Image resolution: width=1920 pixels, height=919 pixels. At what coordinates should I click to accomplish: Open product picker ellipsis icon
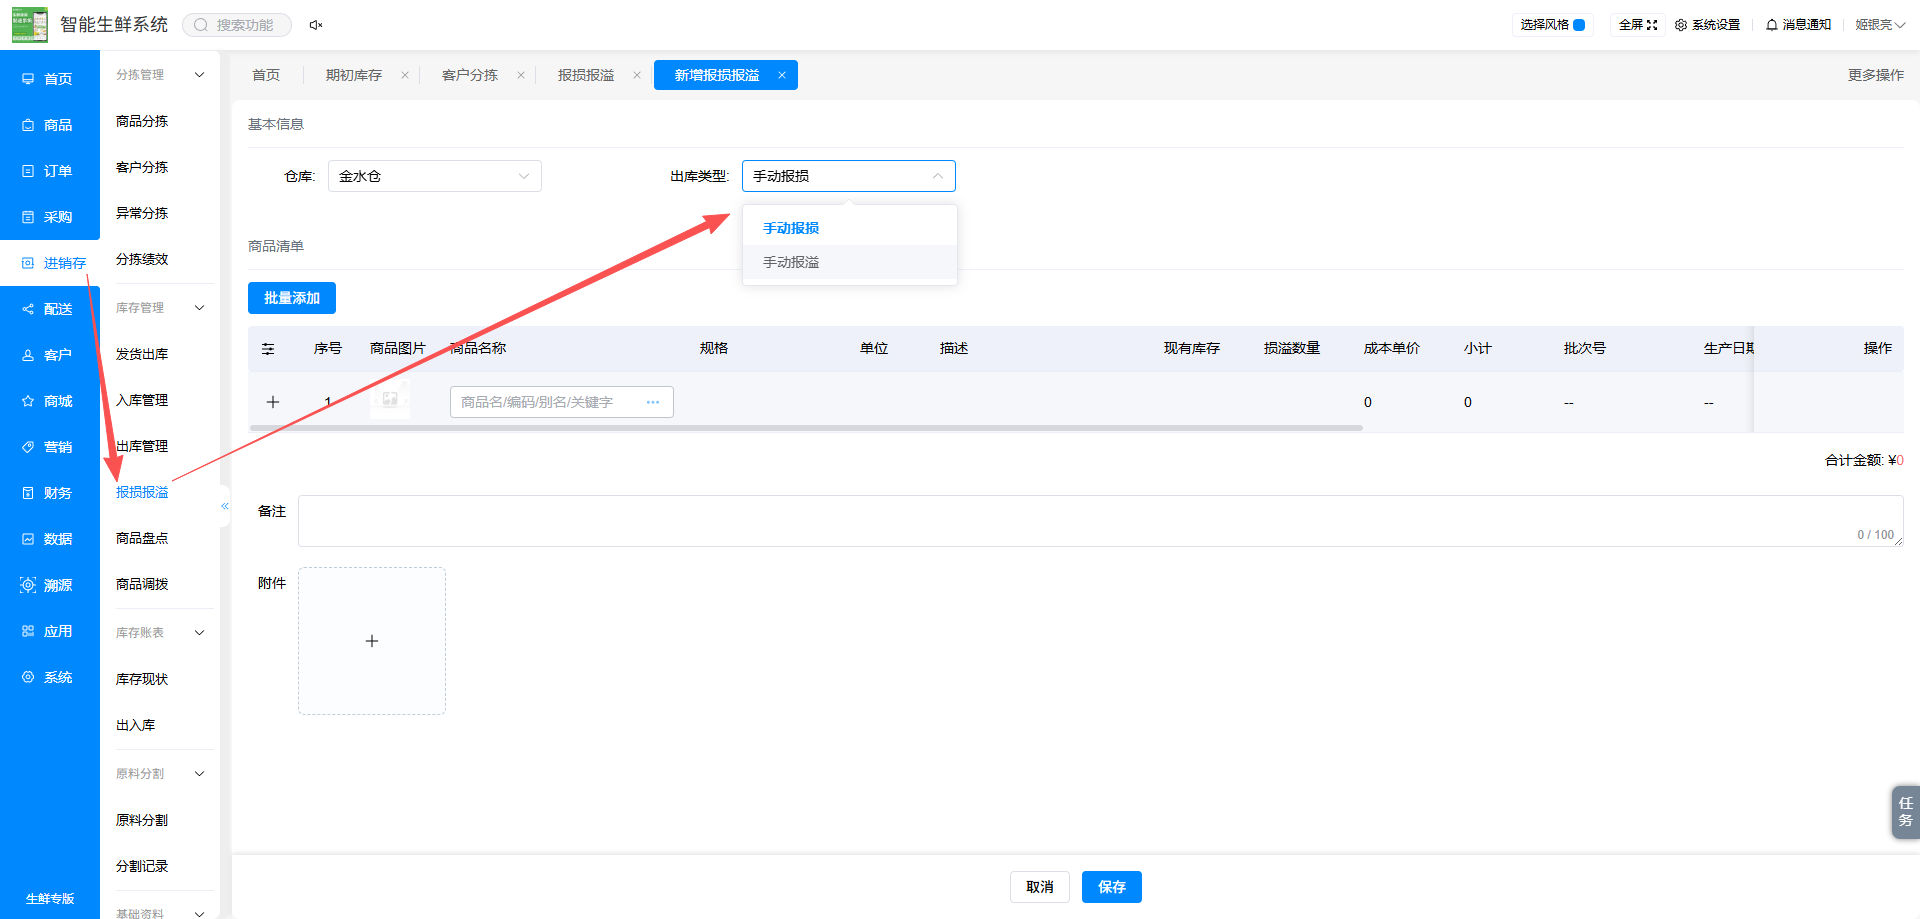click(x=653, y=402)
